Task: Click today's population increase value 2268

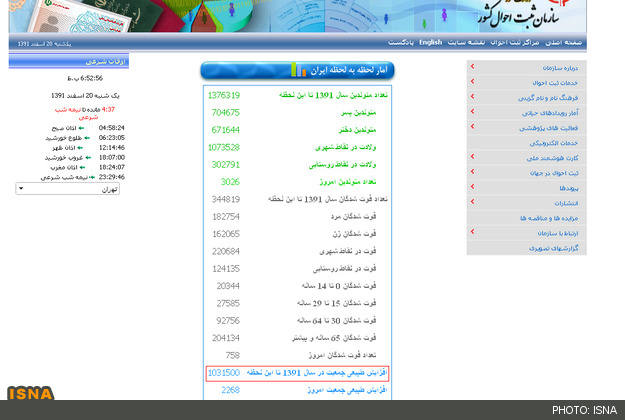Action: pyautogui.click(x=230, y=390)
